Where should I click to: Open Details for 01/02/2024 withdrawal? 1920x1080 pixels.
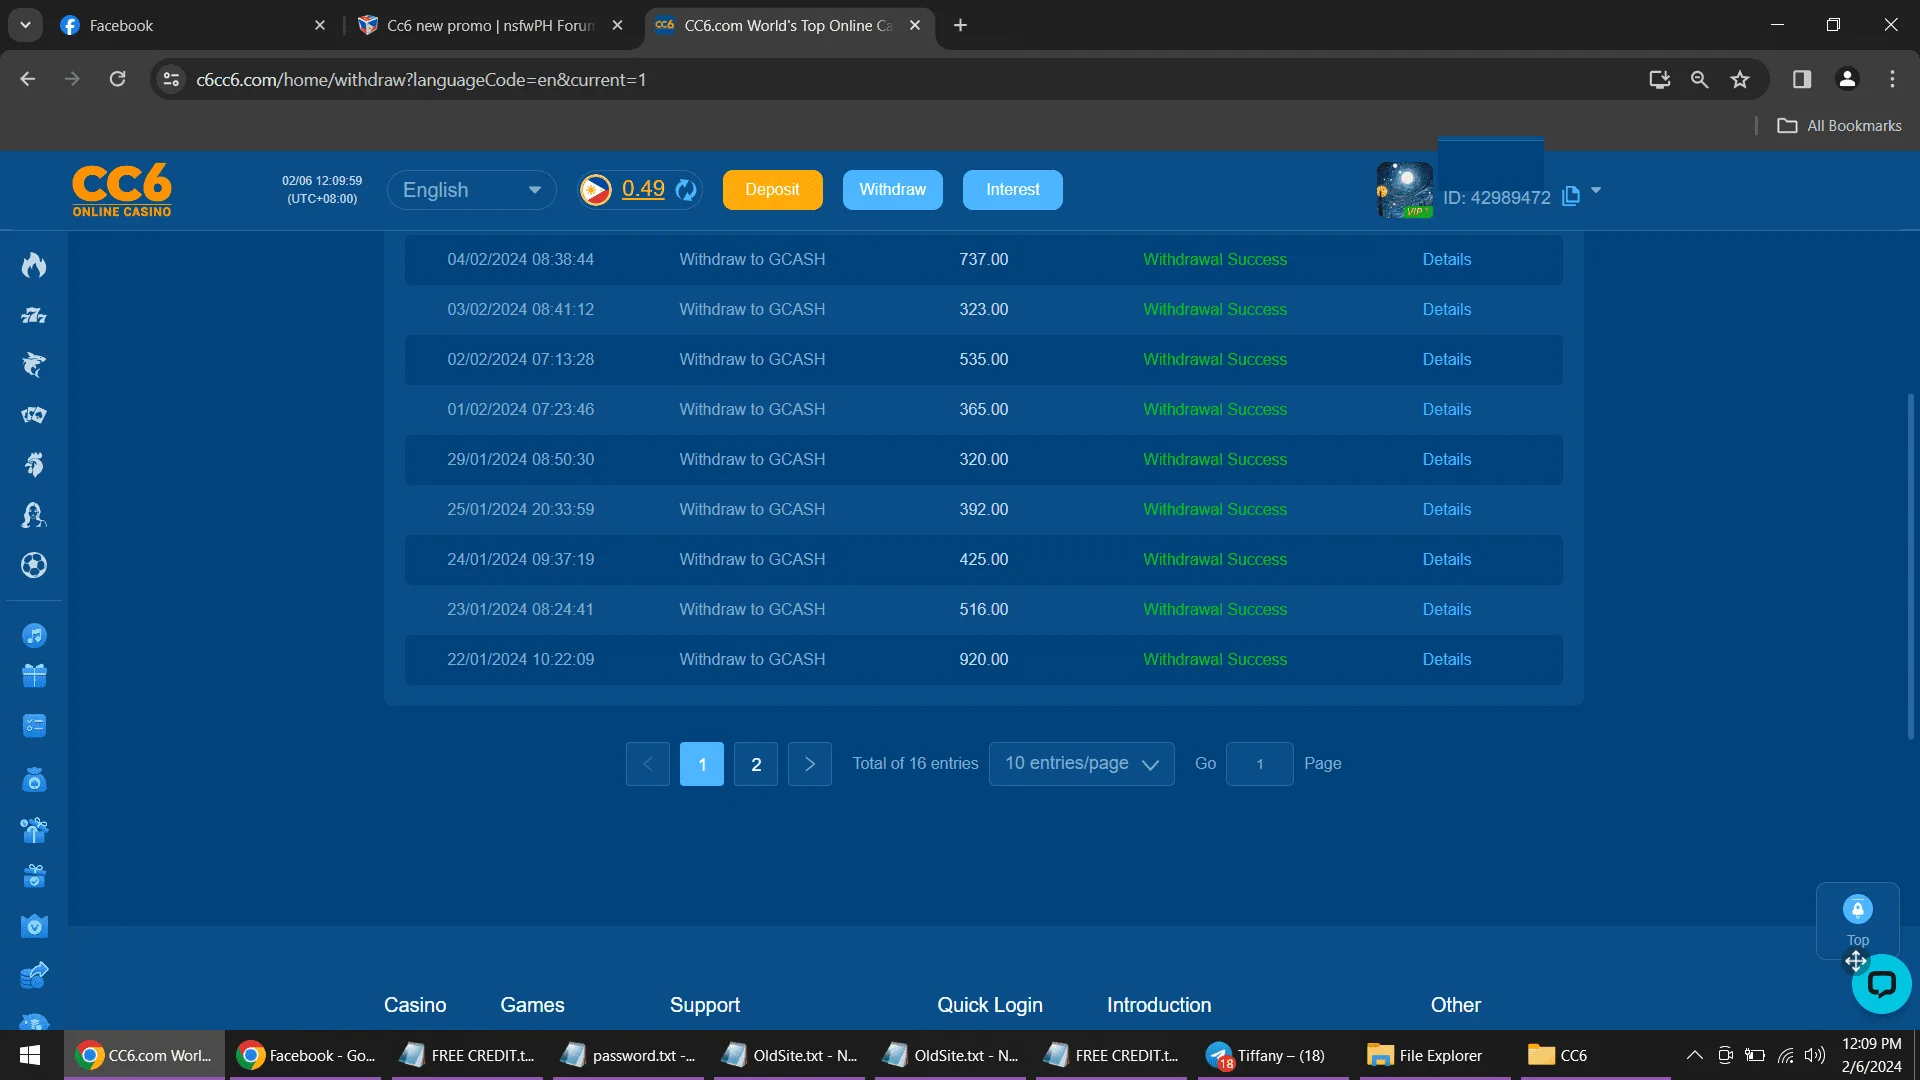coord(1446,410)
